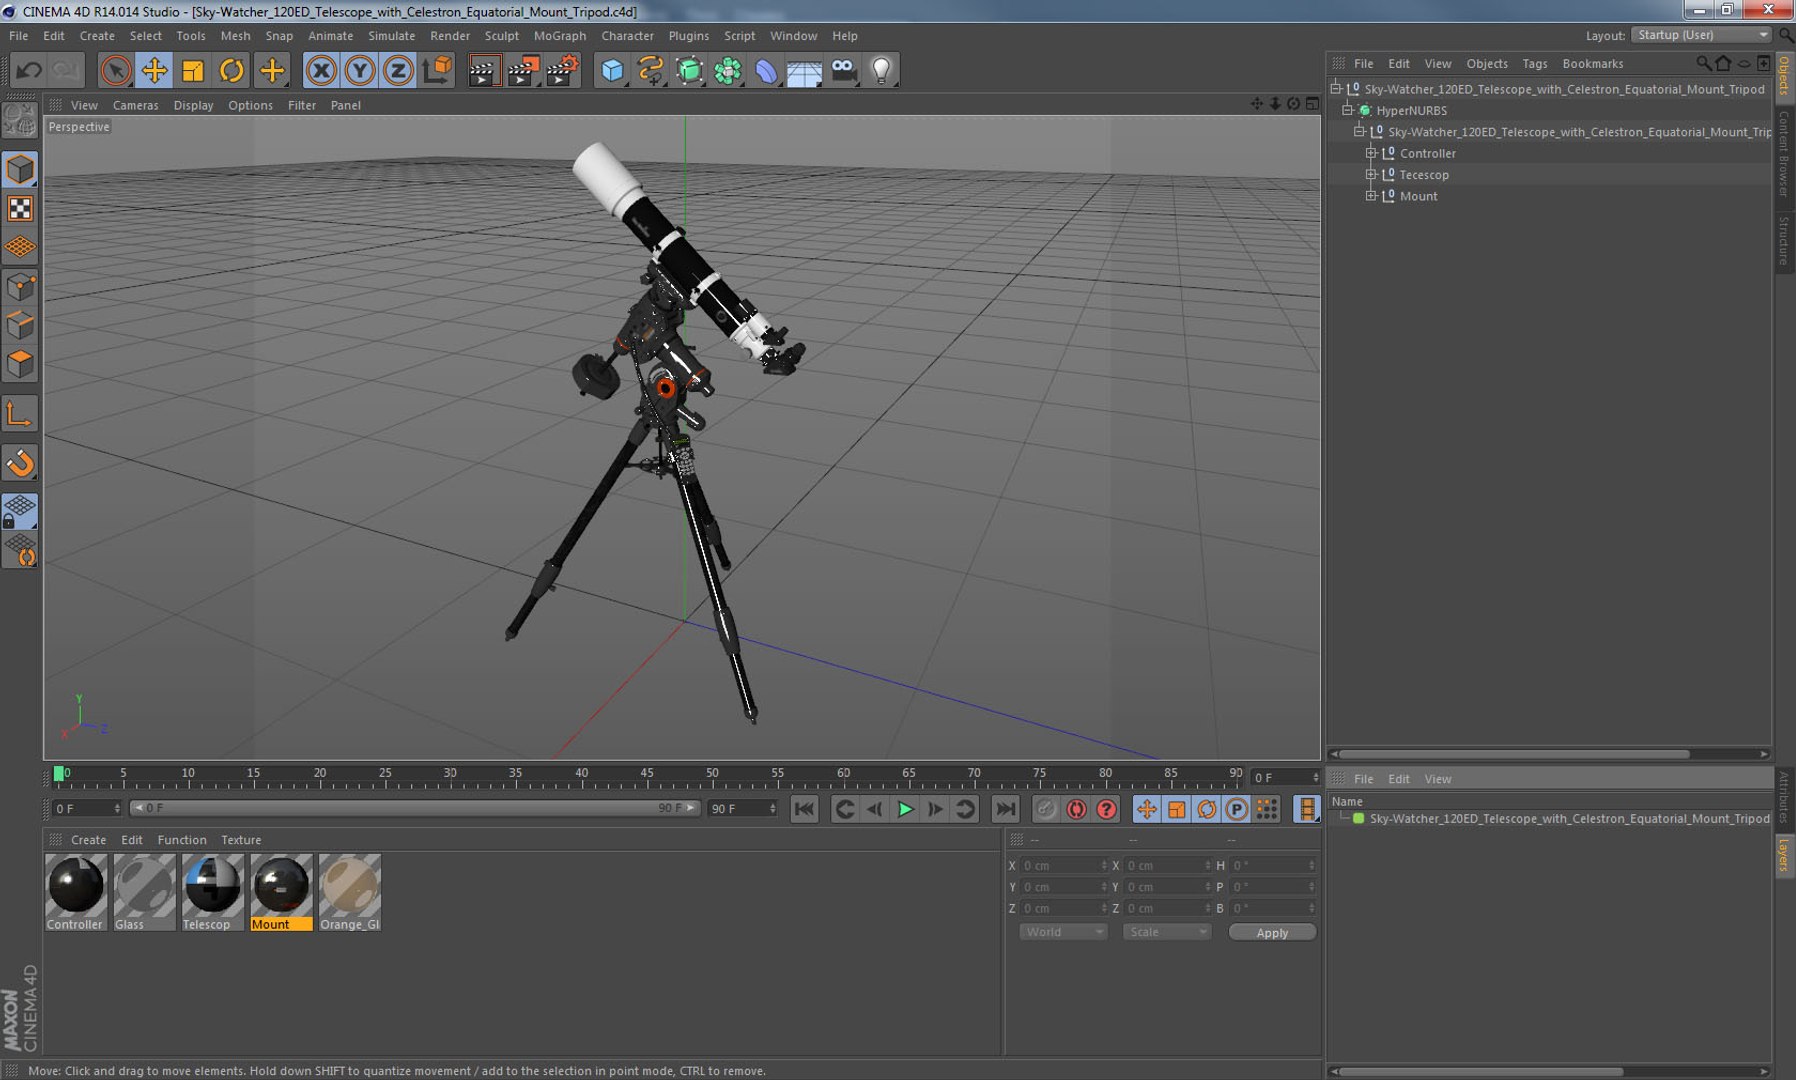
Task: Click the Undo arrow icon
Action: (28, 70)
